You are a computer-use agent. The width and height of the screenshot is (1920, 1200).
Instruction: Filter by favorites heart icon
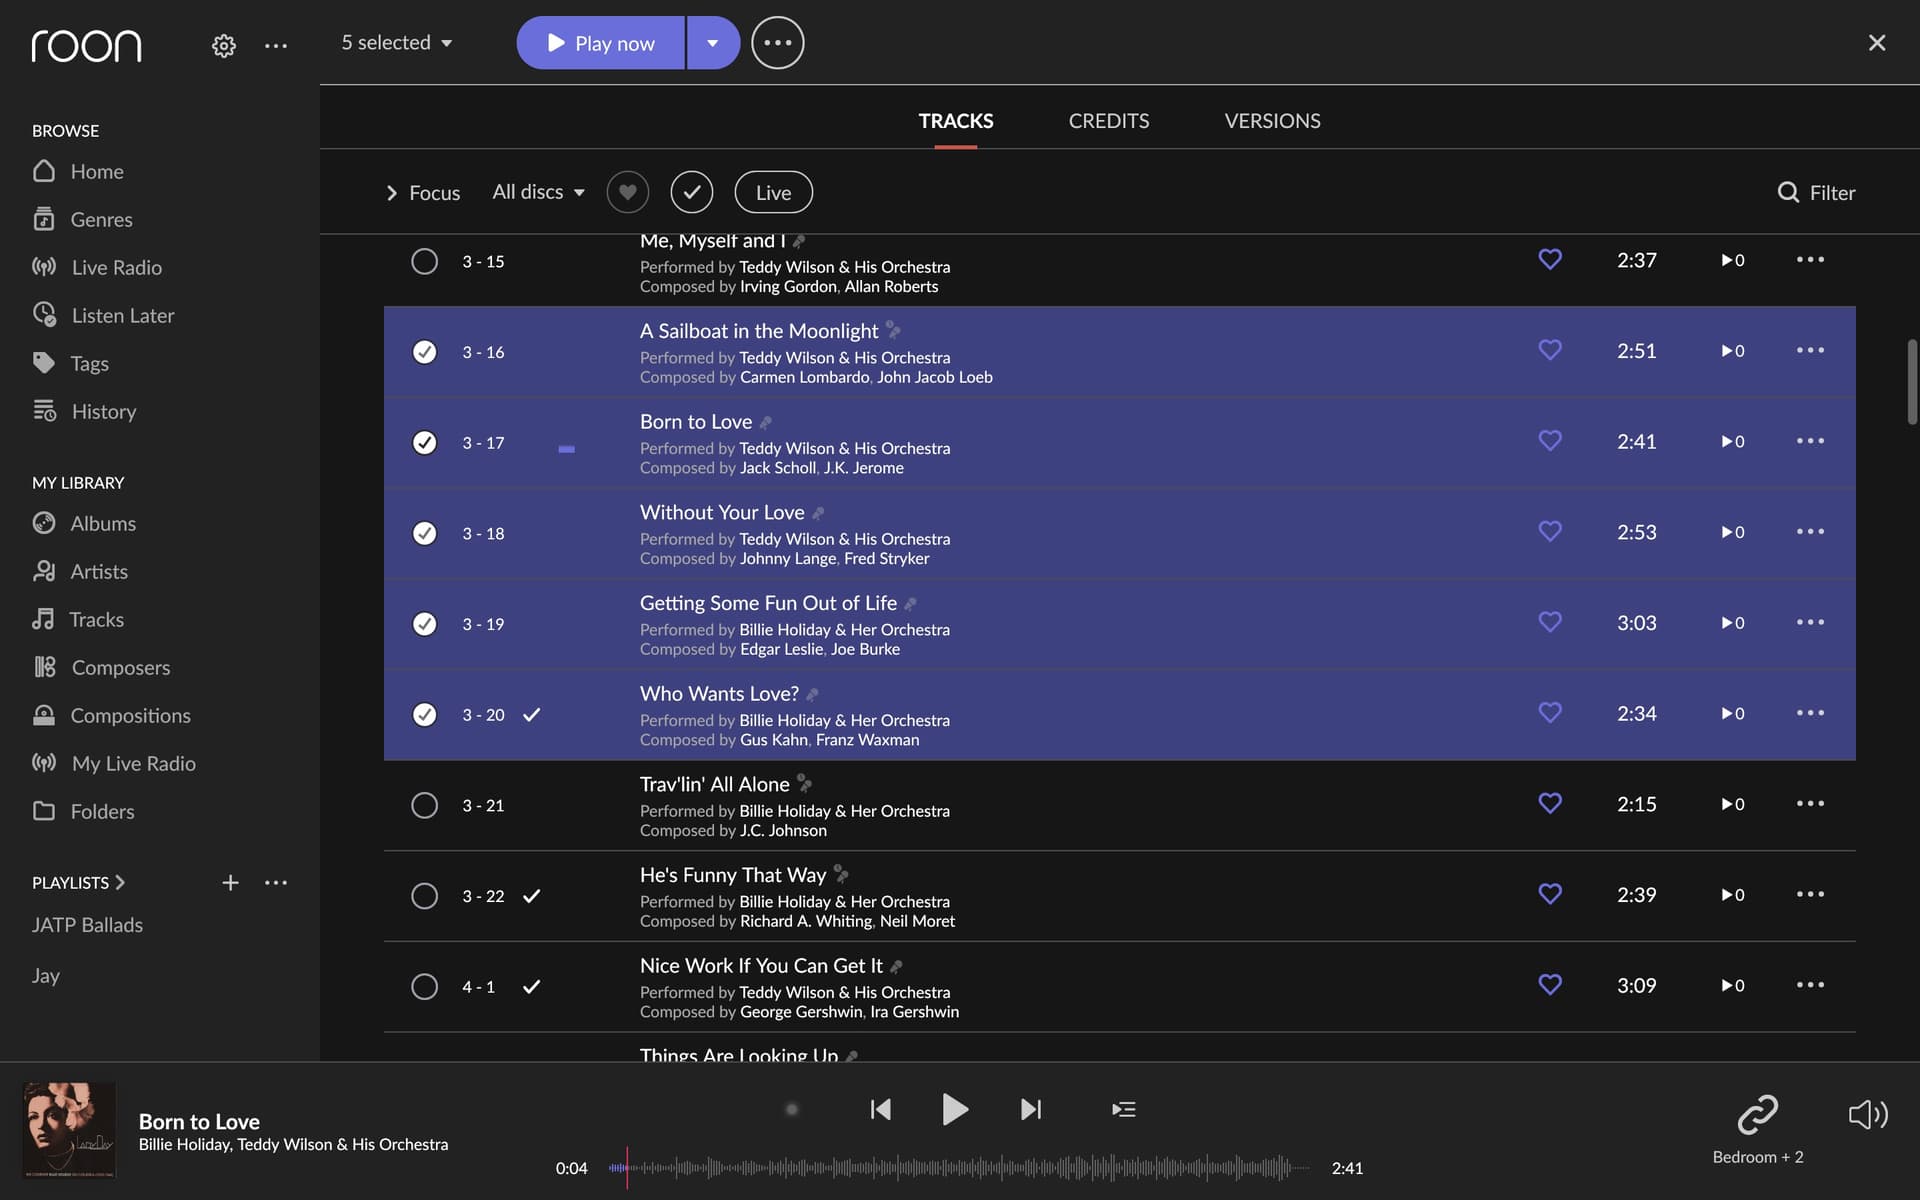[627, 192]
